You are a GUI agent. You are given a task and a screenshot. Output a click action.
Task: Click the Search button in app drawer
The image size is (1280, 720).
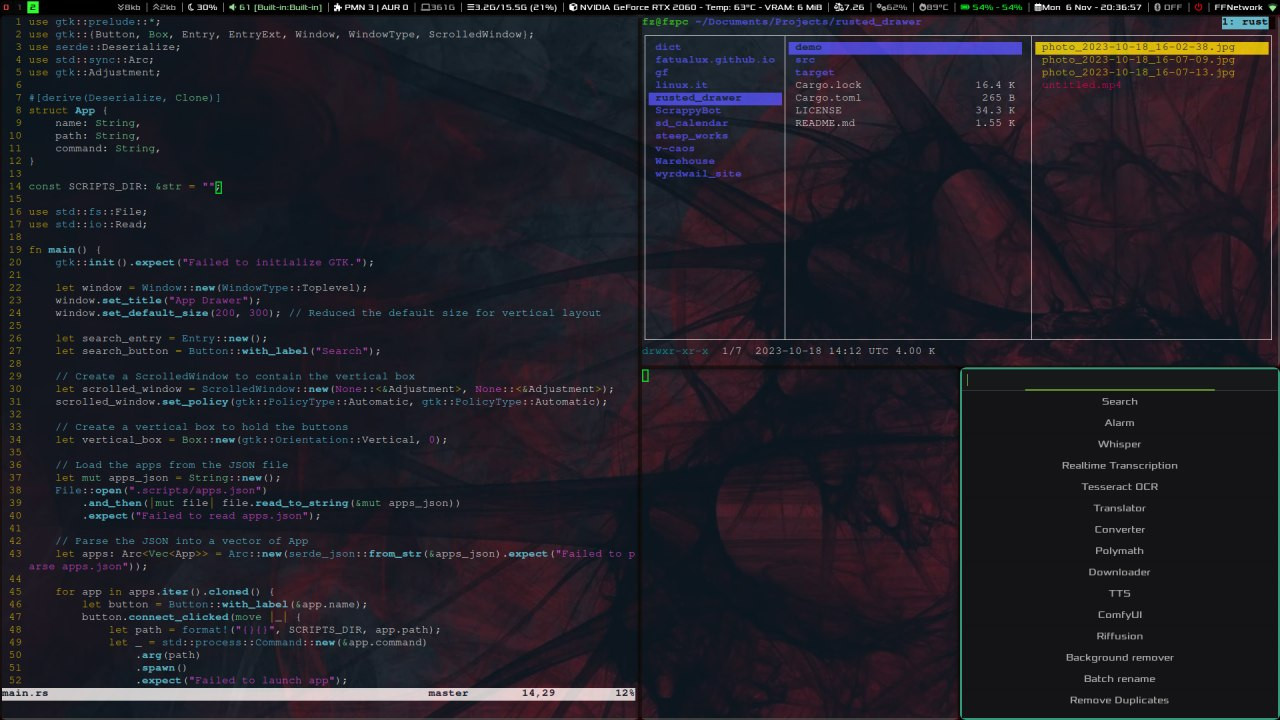tap(1119, 401)
